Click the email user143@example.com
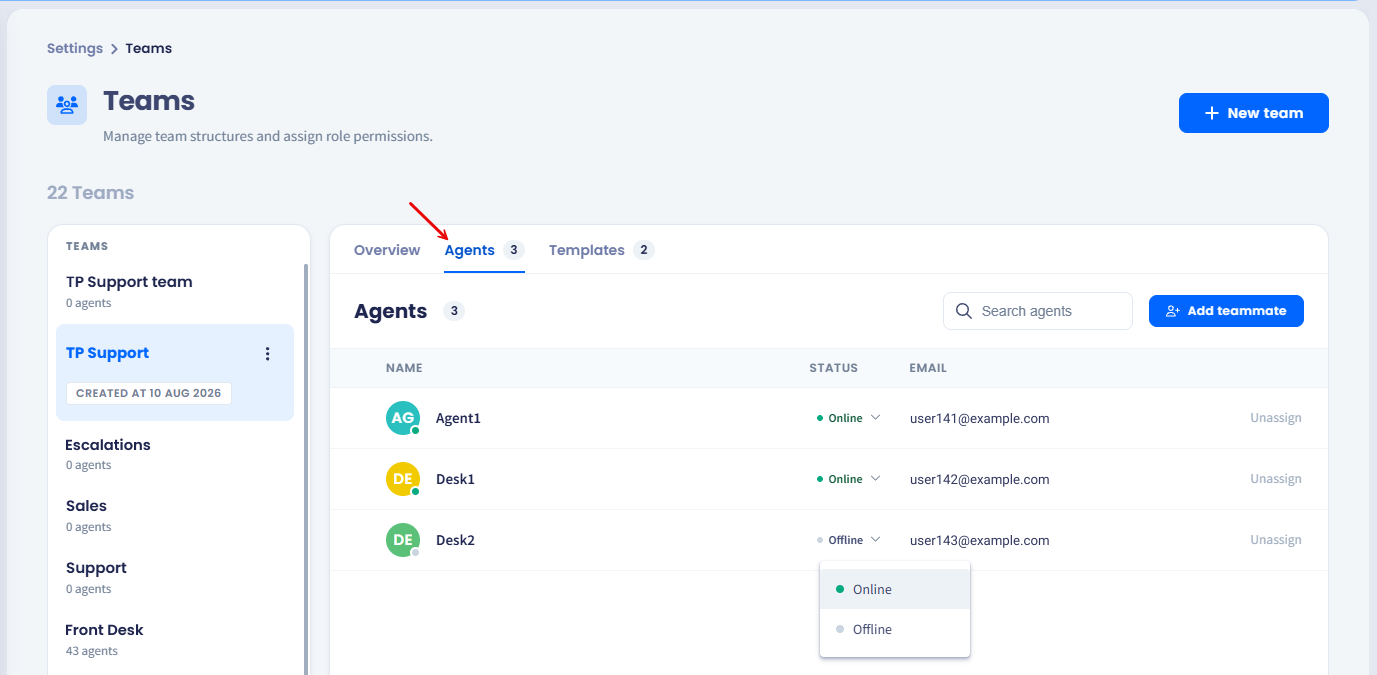Viewport: 1377px width, 675px height. click(x=979, y=540)
